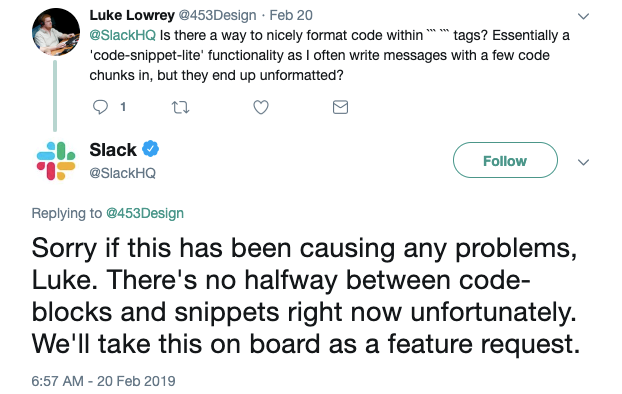This screenshot has width=622, height=394.
Task: Open chevron menu beside Follow button
Action: [583, 162]
